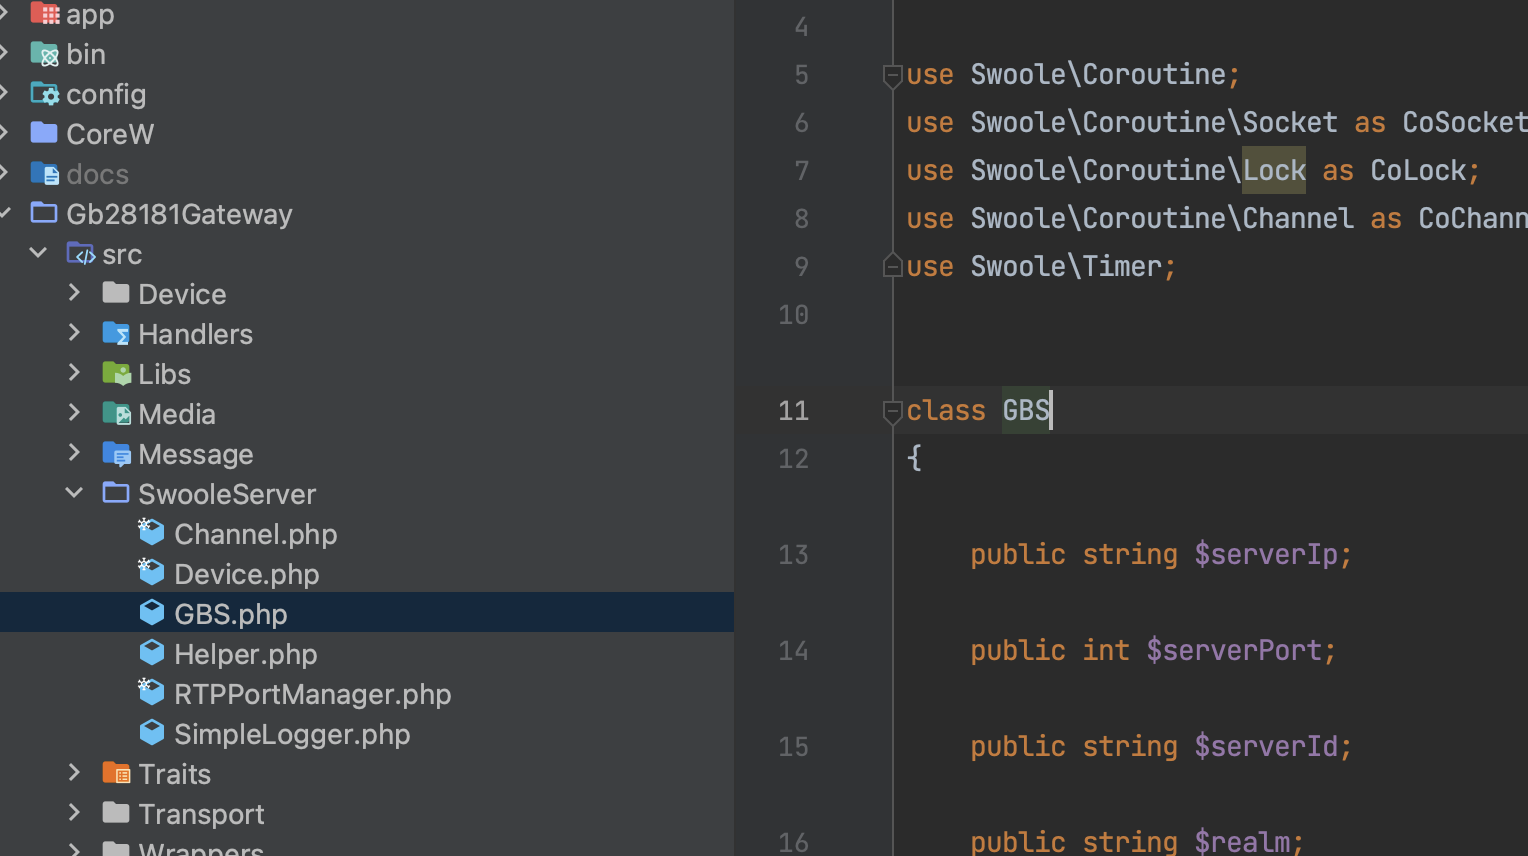Fold the use imports block on line 5
Screen dimensions: 1528x856
click(x=893, y=75)
